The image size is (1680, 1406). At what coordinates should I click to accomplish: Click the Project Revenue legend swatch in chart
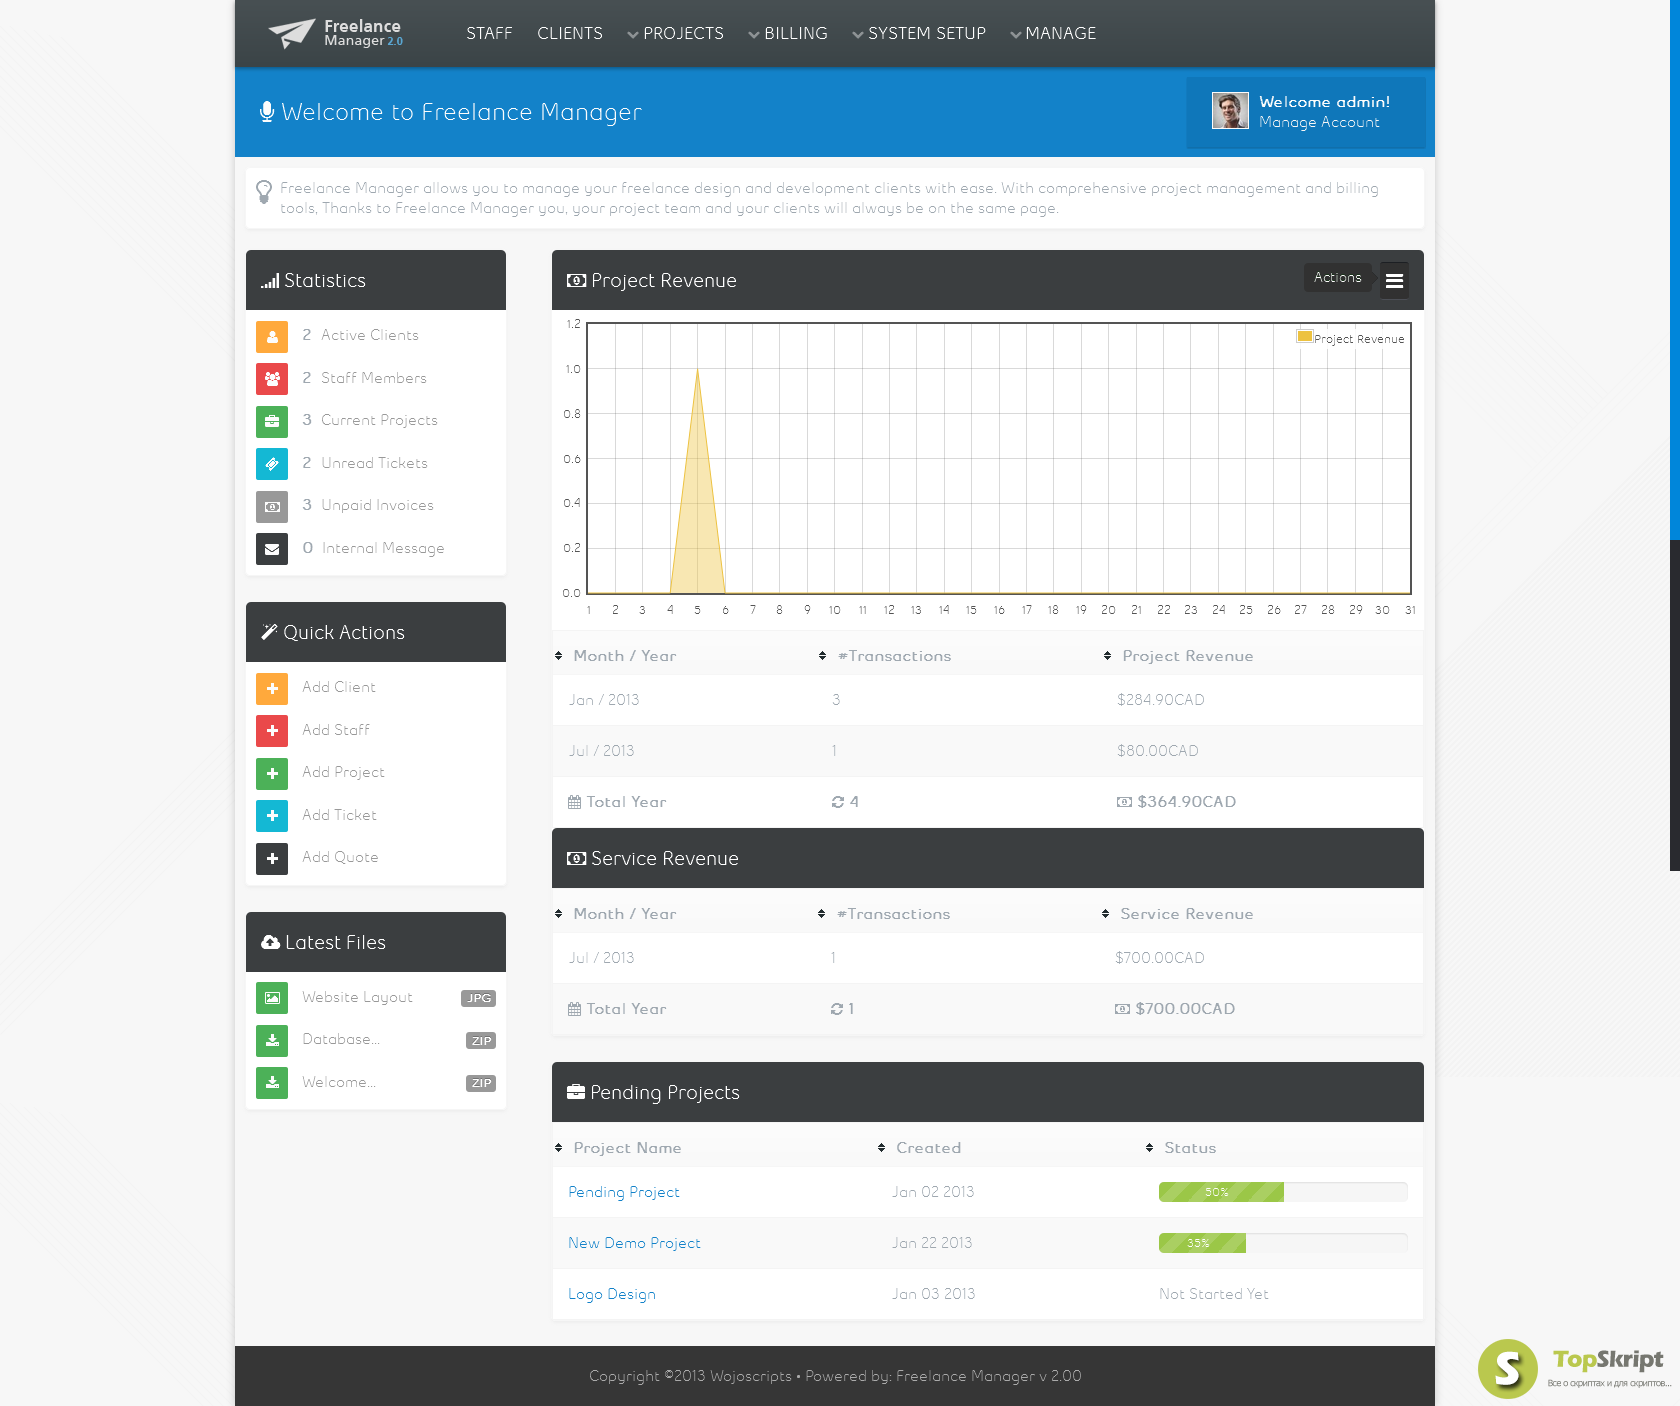1305,337
